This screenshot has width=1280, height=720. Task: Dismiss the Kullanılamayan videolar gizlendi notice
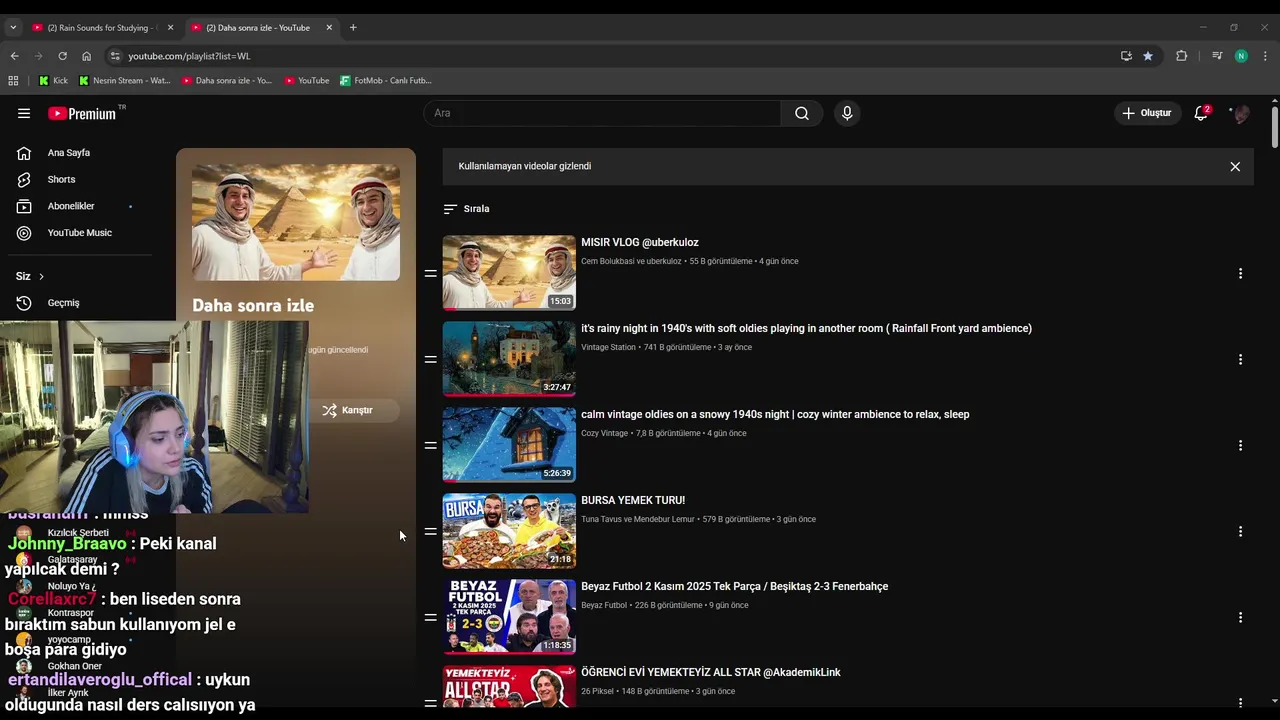point(1235,167)
